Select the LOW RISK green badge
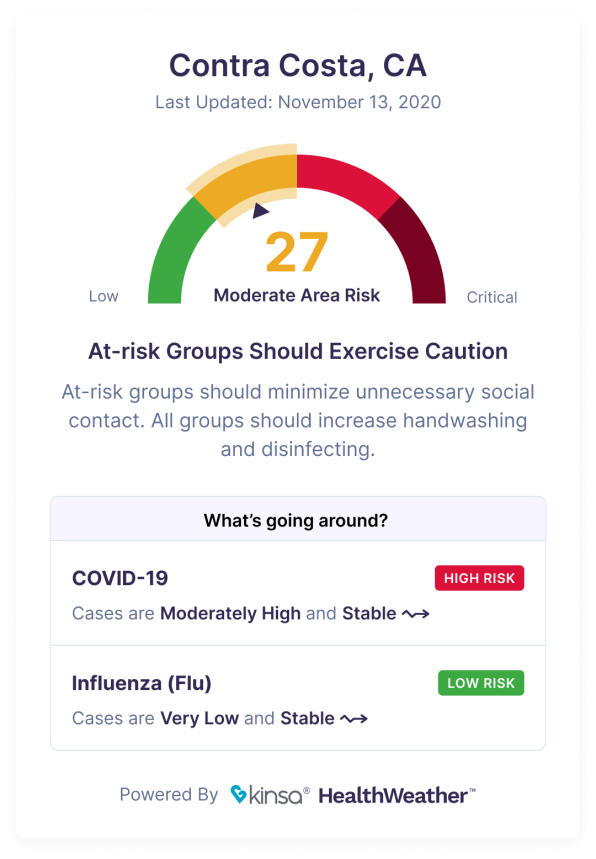 tap(481, 683)
